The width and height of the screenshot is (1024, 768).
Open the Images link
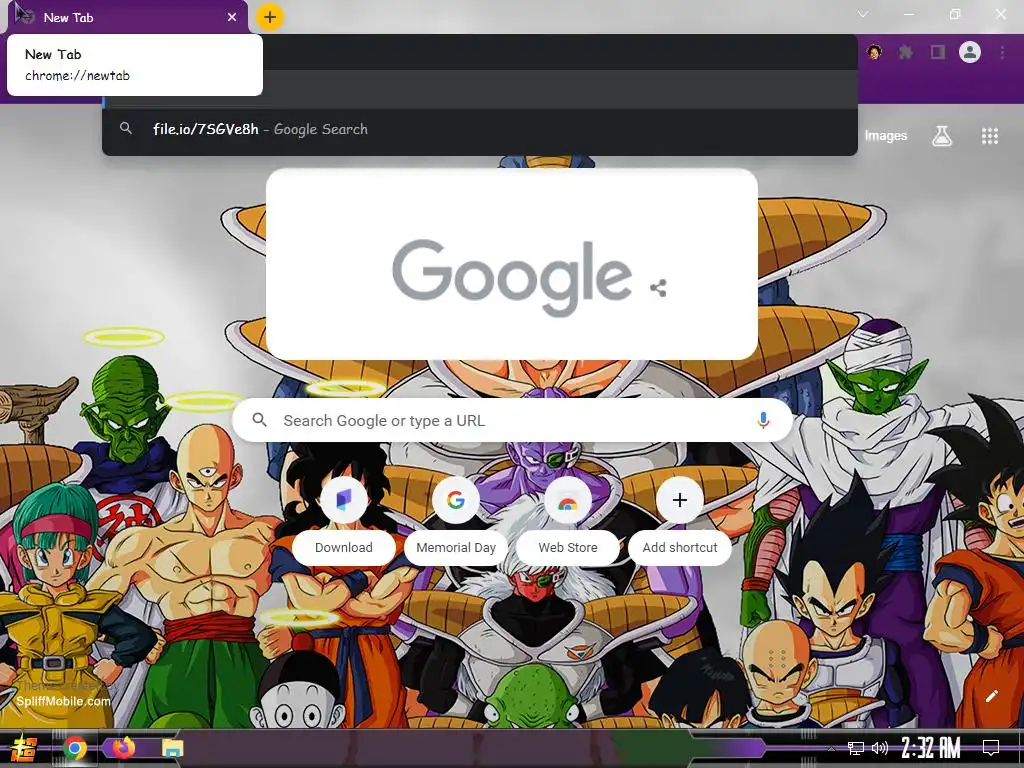coord(886,136)
